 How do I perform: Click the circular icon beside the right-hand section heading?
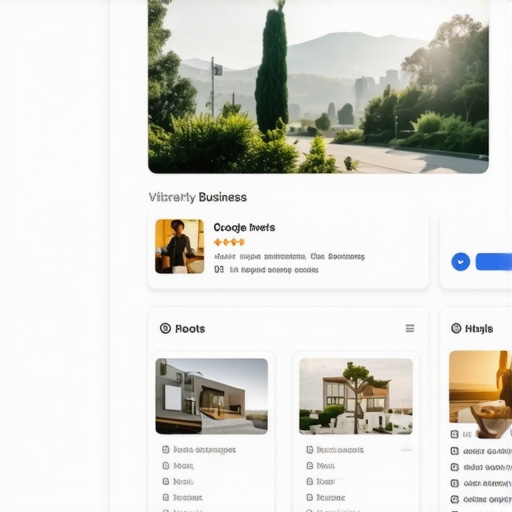click(456, 328)
